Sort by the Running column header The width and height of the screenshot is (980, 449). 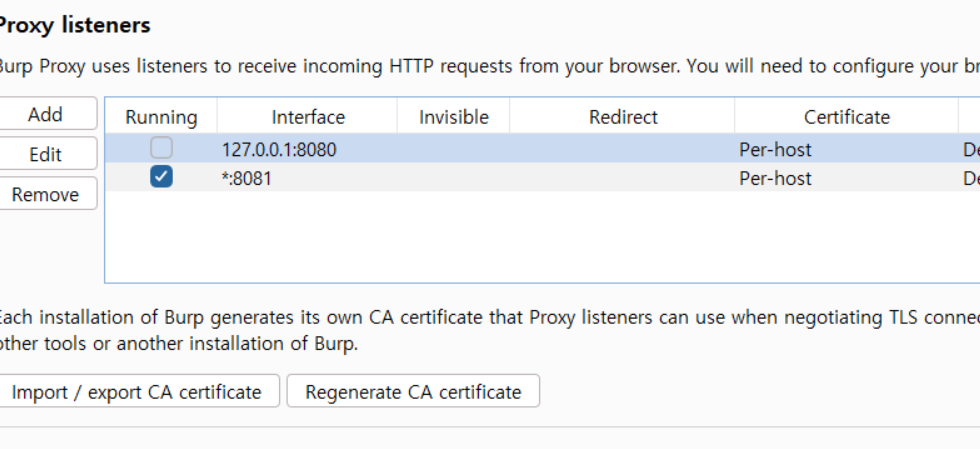coord(161,117)
